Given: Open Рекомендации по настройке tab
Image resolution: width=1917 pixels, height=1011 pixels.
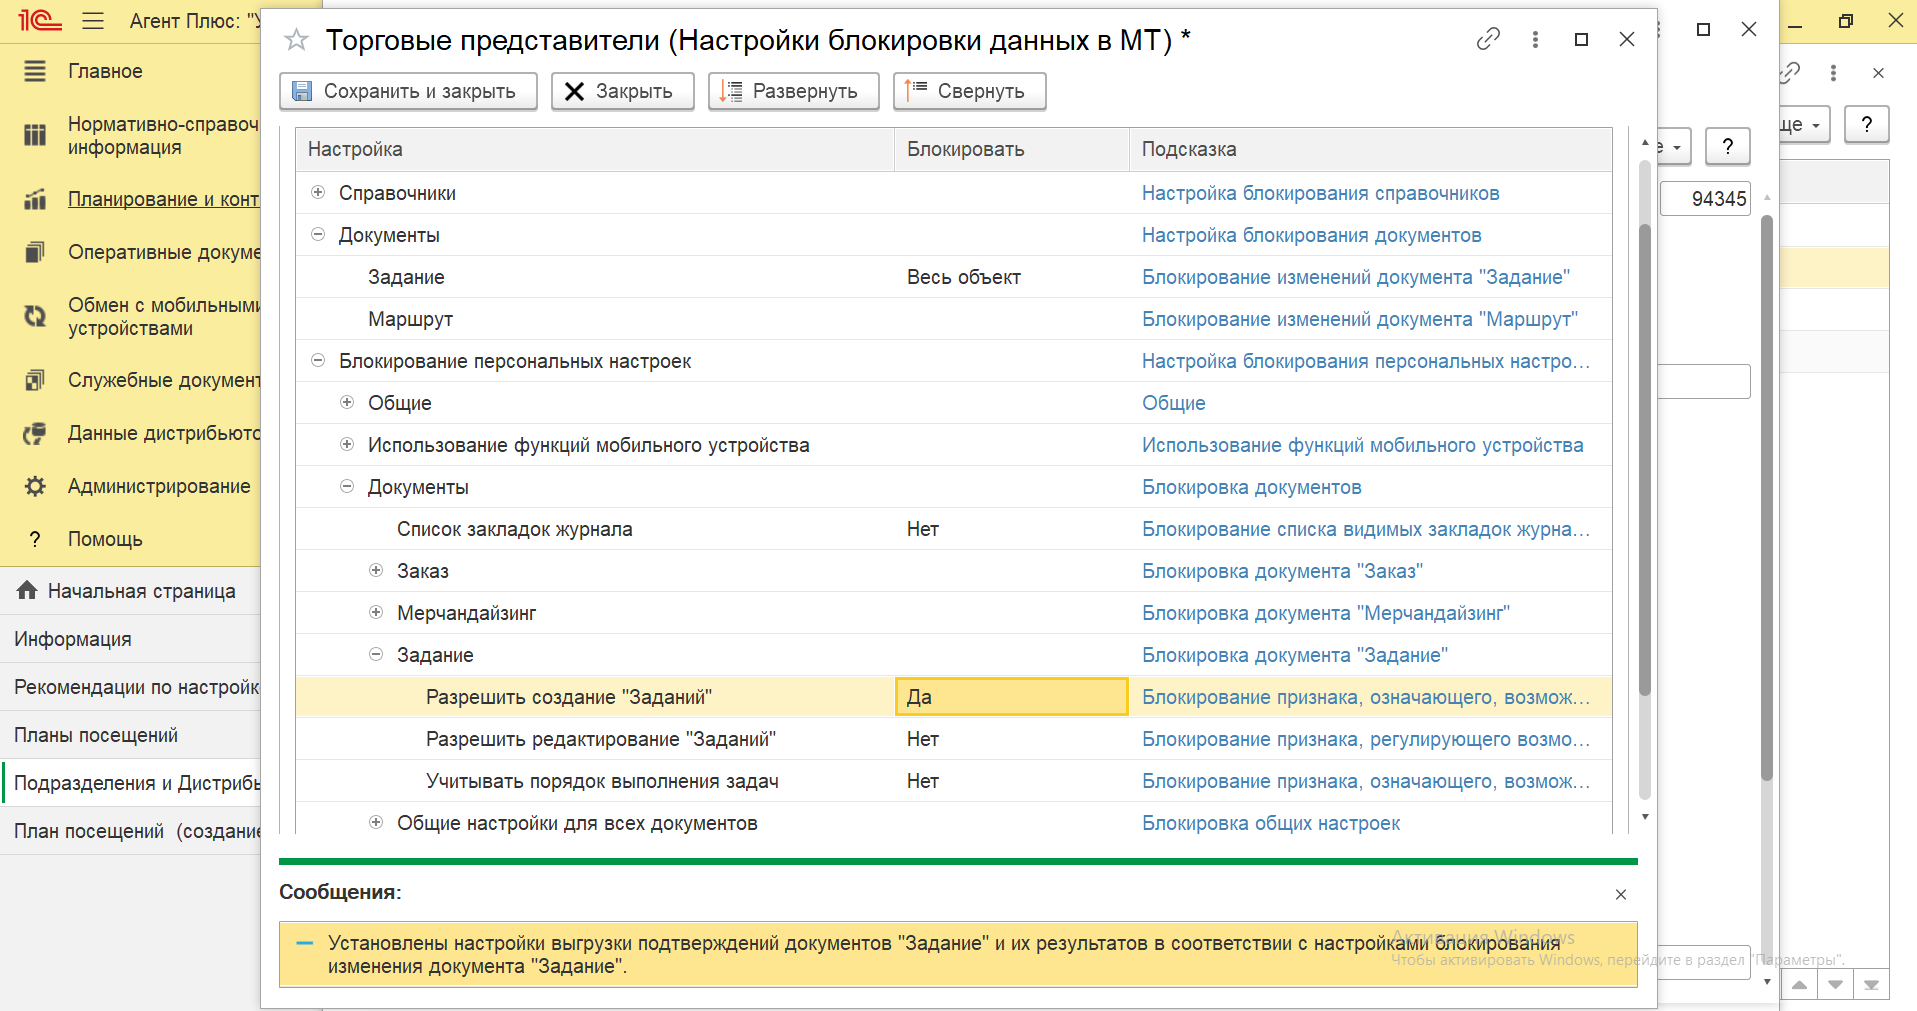Looking at the screenshot, I should pyautogui.click(x=130, y=687).
